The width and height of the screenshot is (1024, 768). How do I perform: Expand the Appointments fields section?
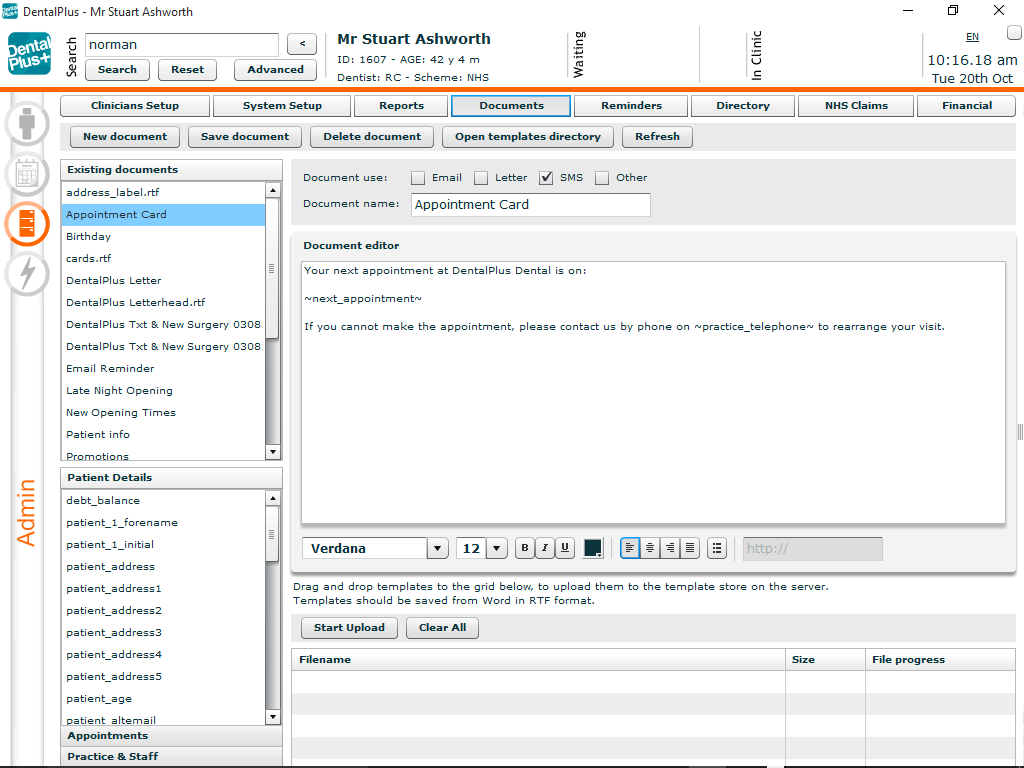point(170,735)
